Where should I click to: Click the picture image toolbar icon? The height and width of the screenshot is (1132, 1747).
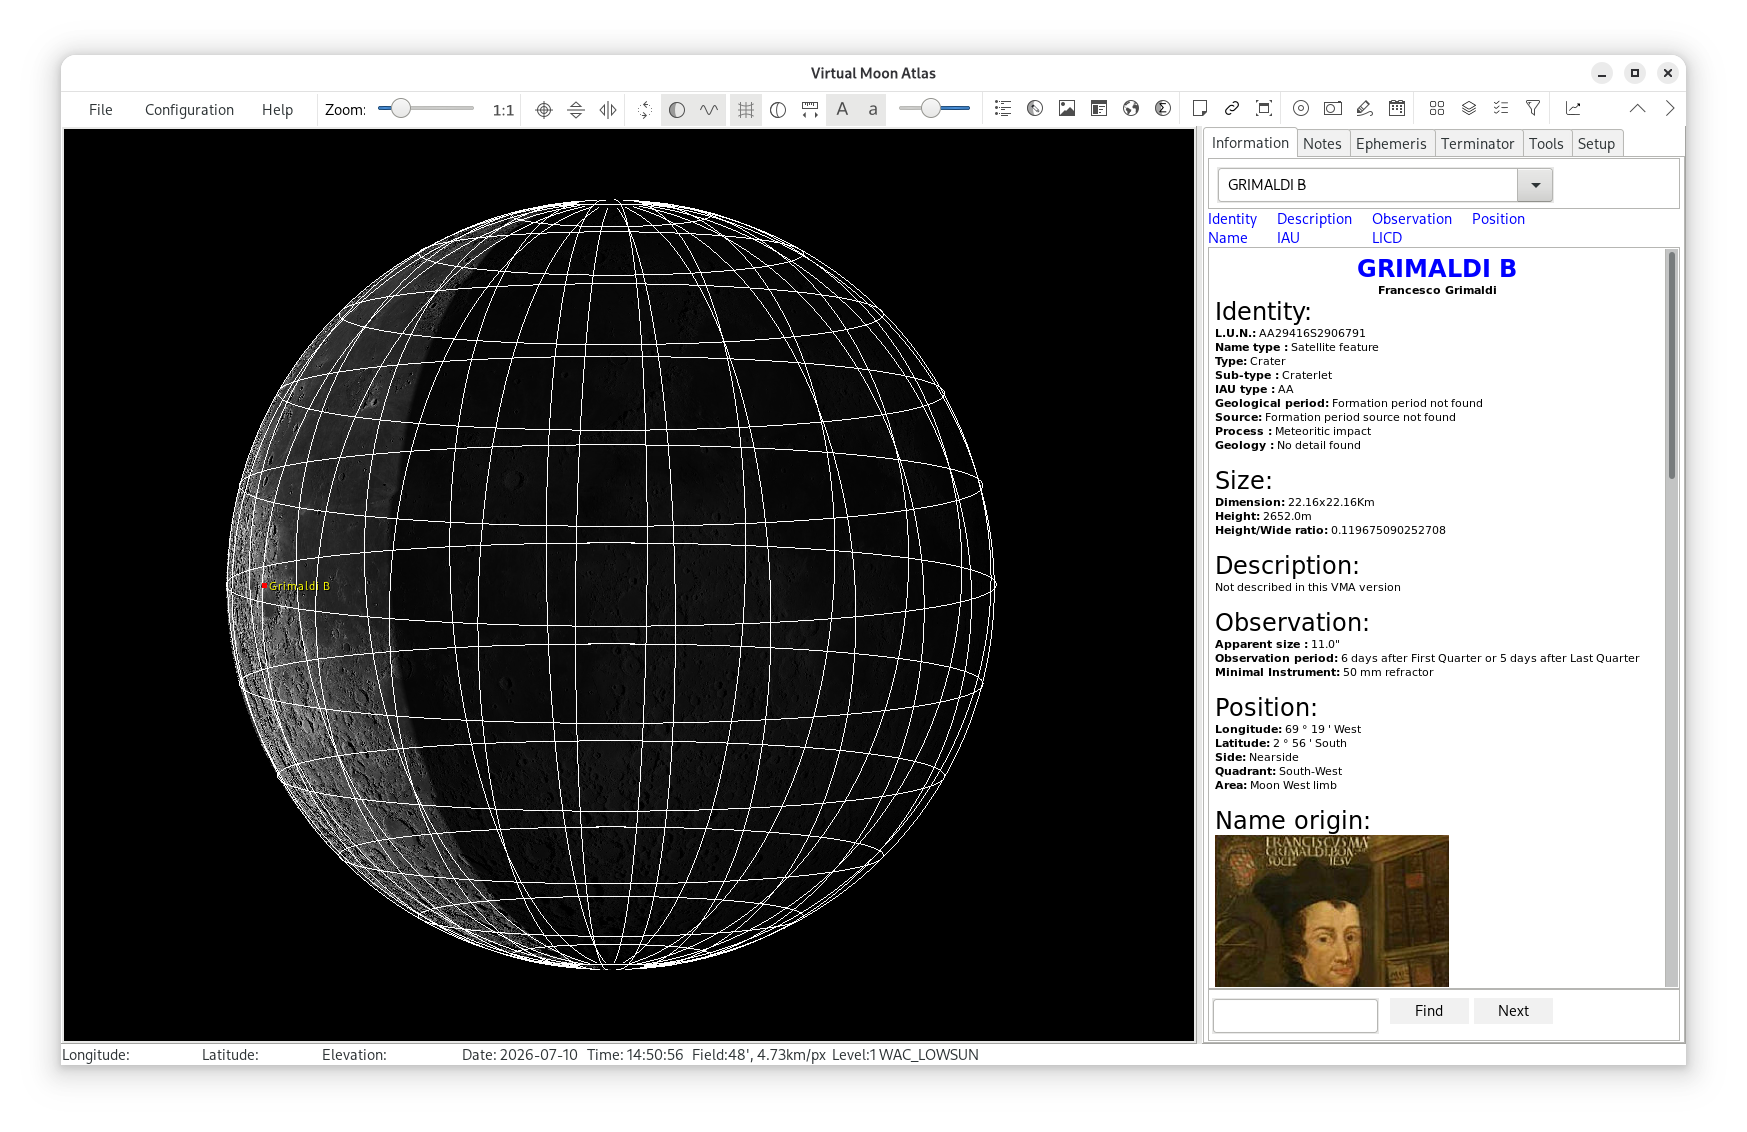tap(1067, 108)
